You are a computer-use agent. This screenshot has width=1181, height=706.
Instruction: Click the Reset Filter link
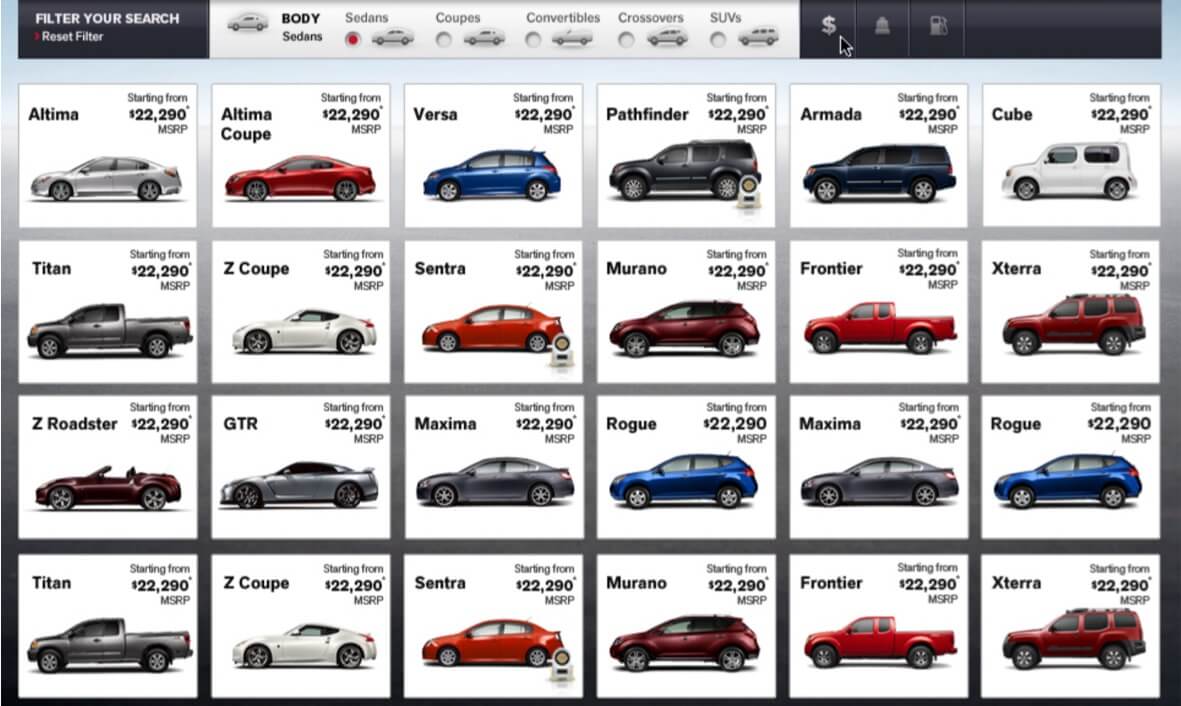72,36
